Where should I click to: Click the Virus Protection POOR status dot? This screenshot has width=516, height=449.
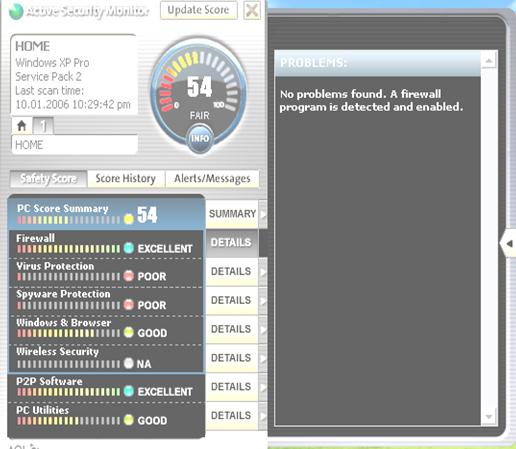[x=129, y=276]
